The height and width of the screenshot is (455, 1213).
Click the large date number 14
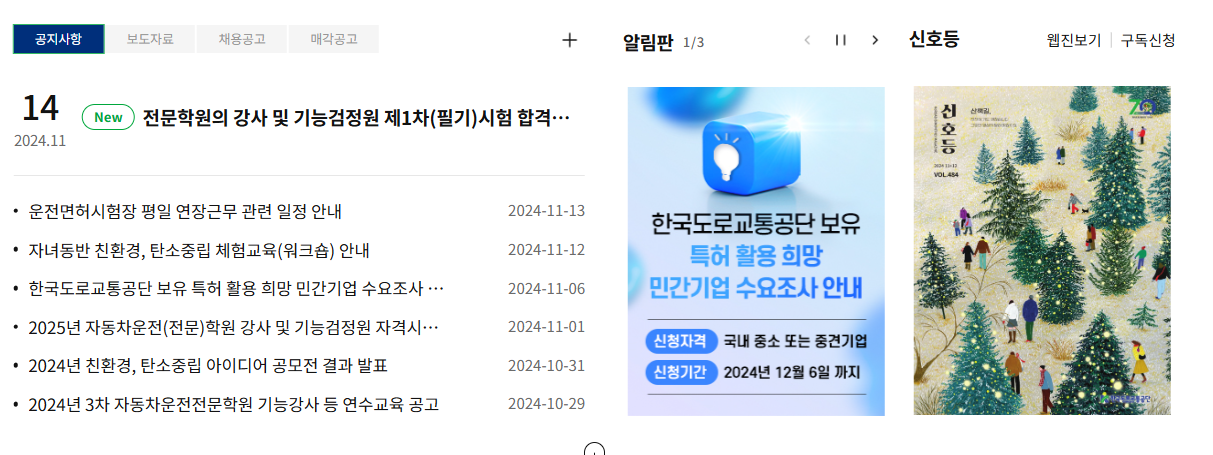coord(40,108)
